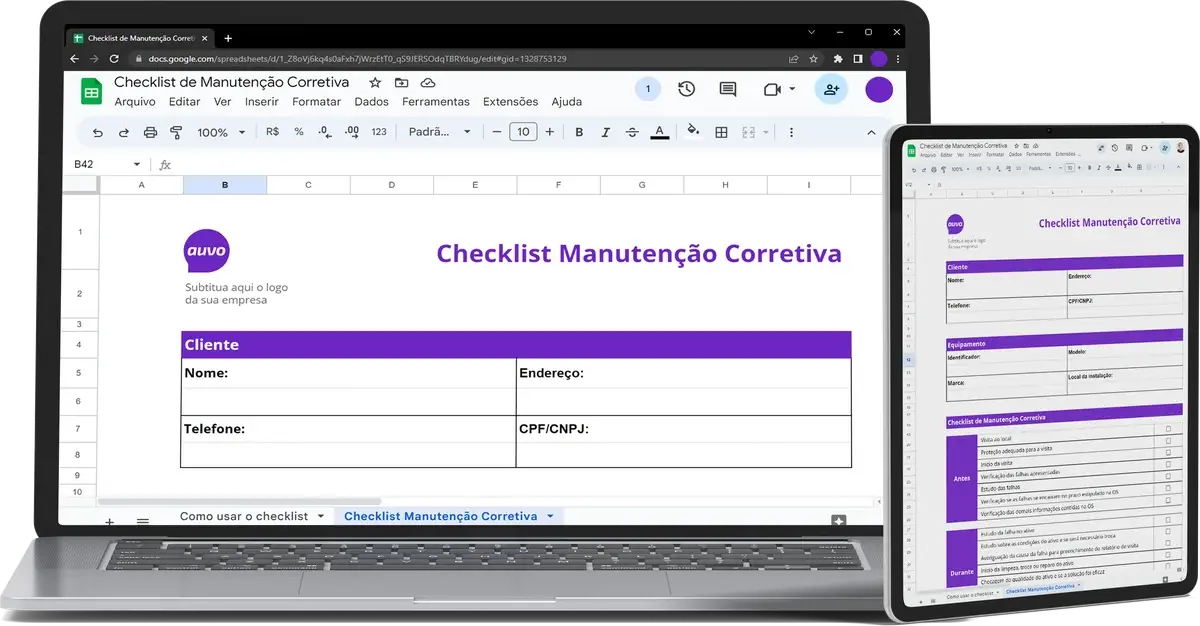Screen dimensions: 1200x626
Task: Click the '1' activity badge on laptop
Action: point(648,89)
